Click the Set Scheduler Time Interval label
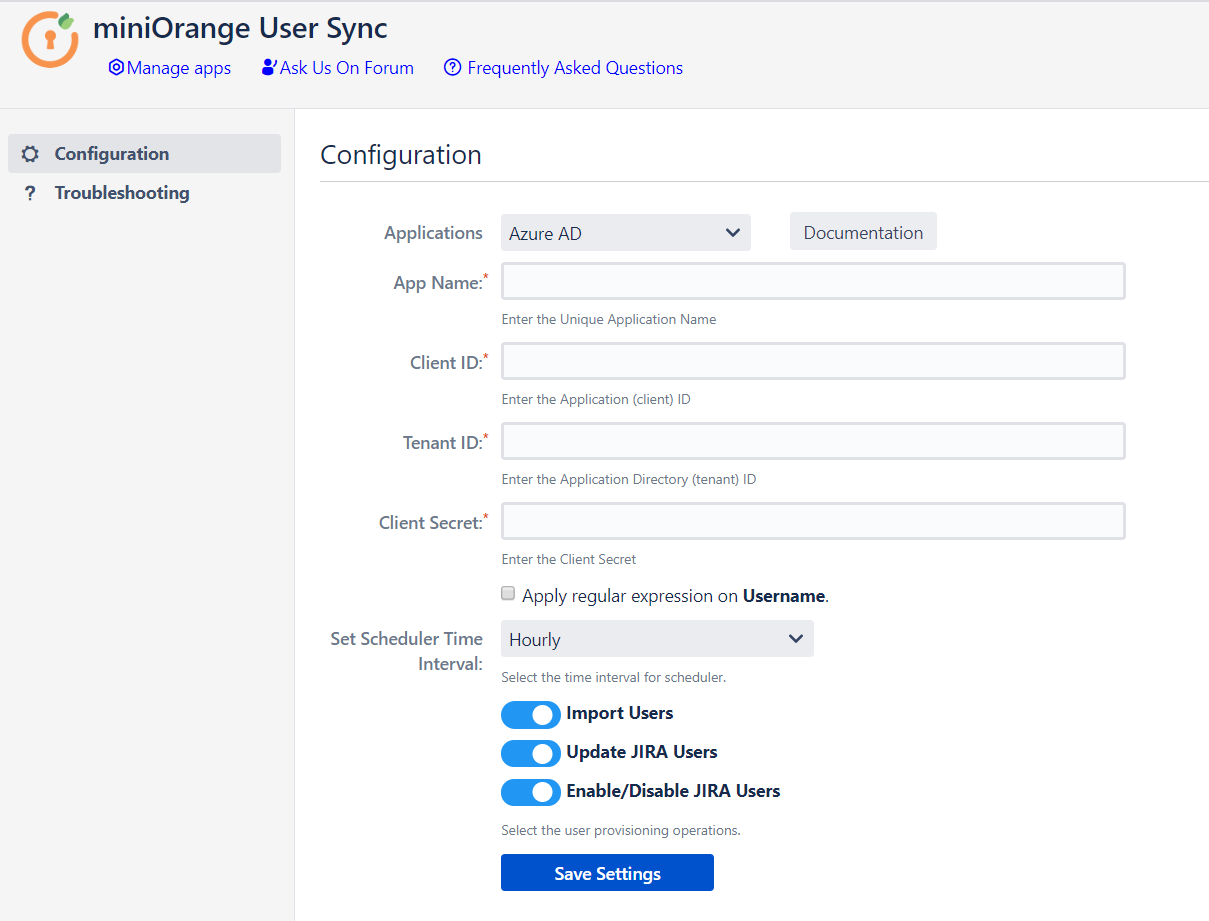Image resolution: width=1209 pixels, height=921 pixels. (x=407, y=651)
